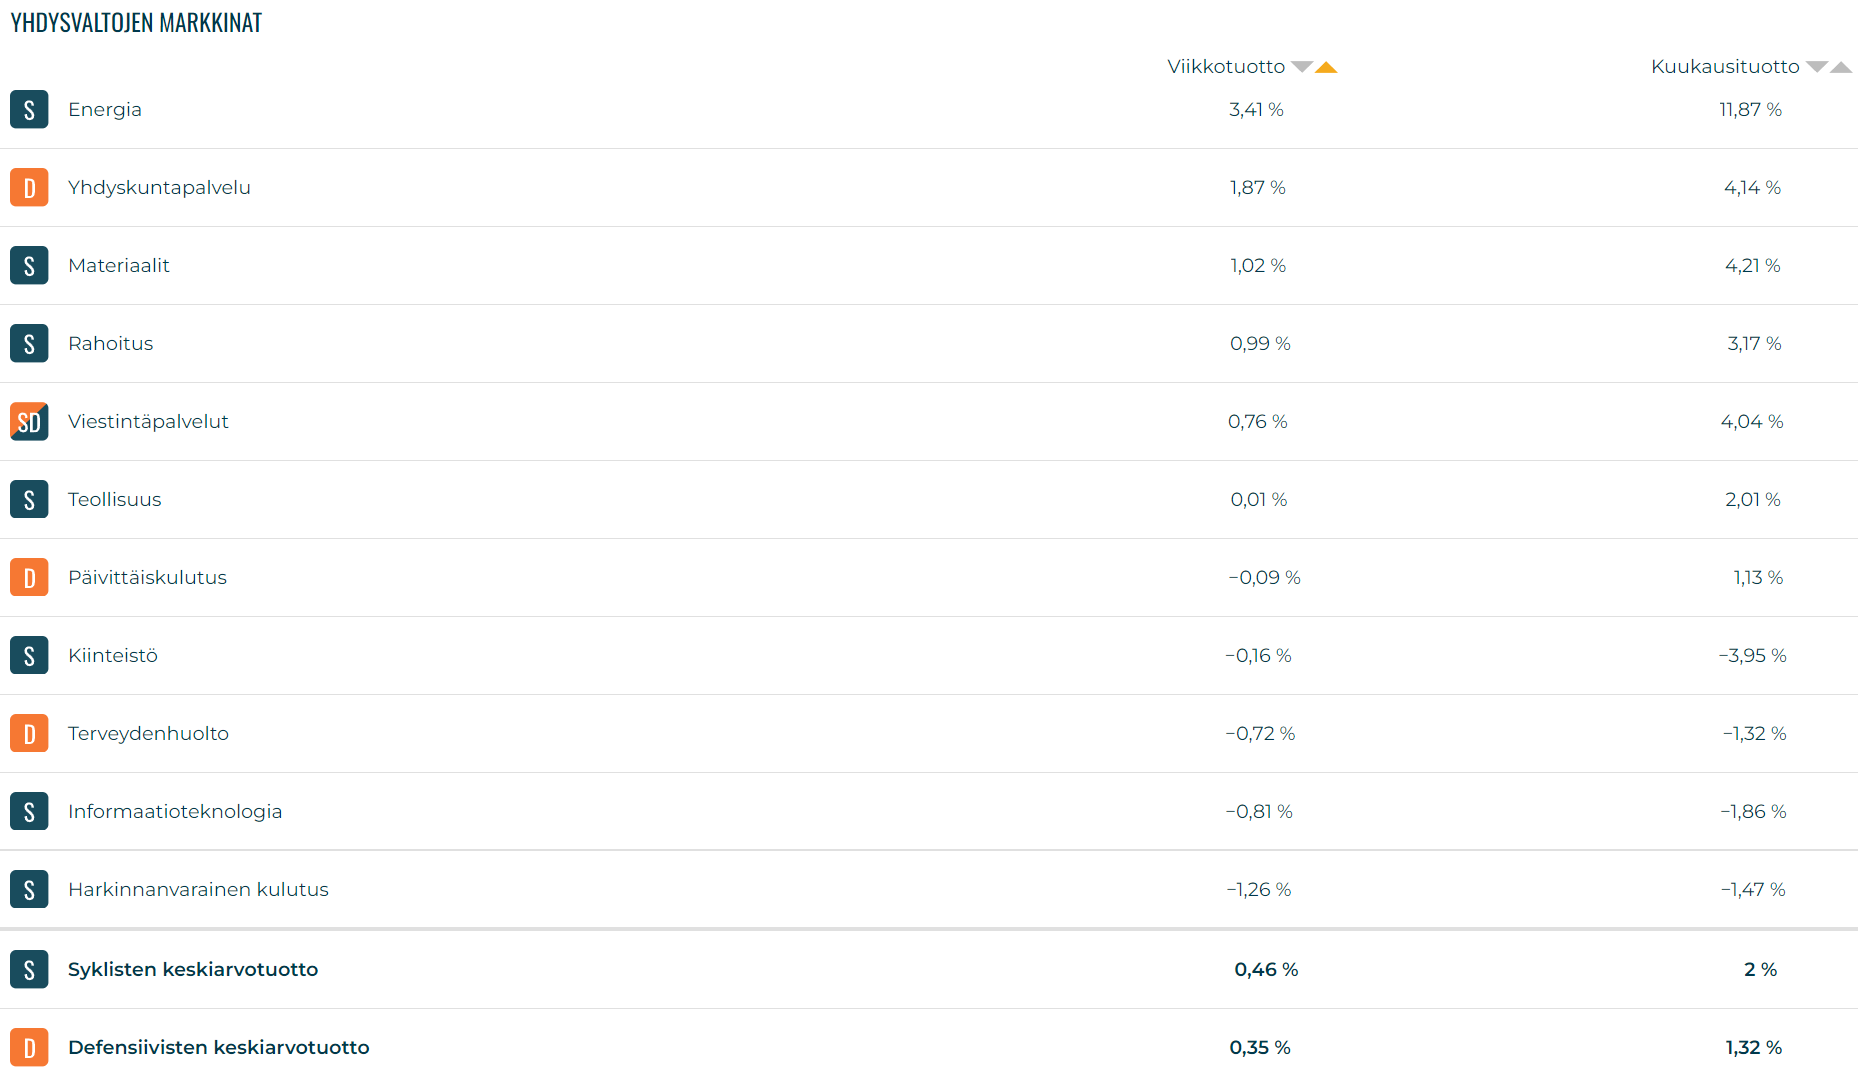Screen dimensions: 1858x1083
Task: Click the SD badge for Viestintäpalvelut
Action: pyautogui.click(x=29, y=421)
